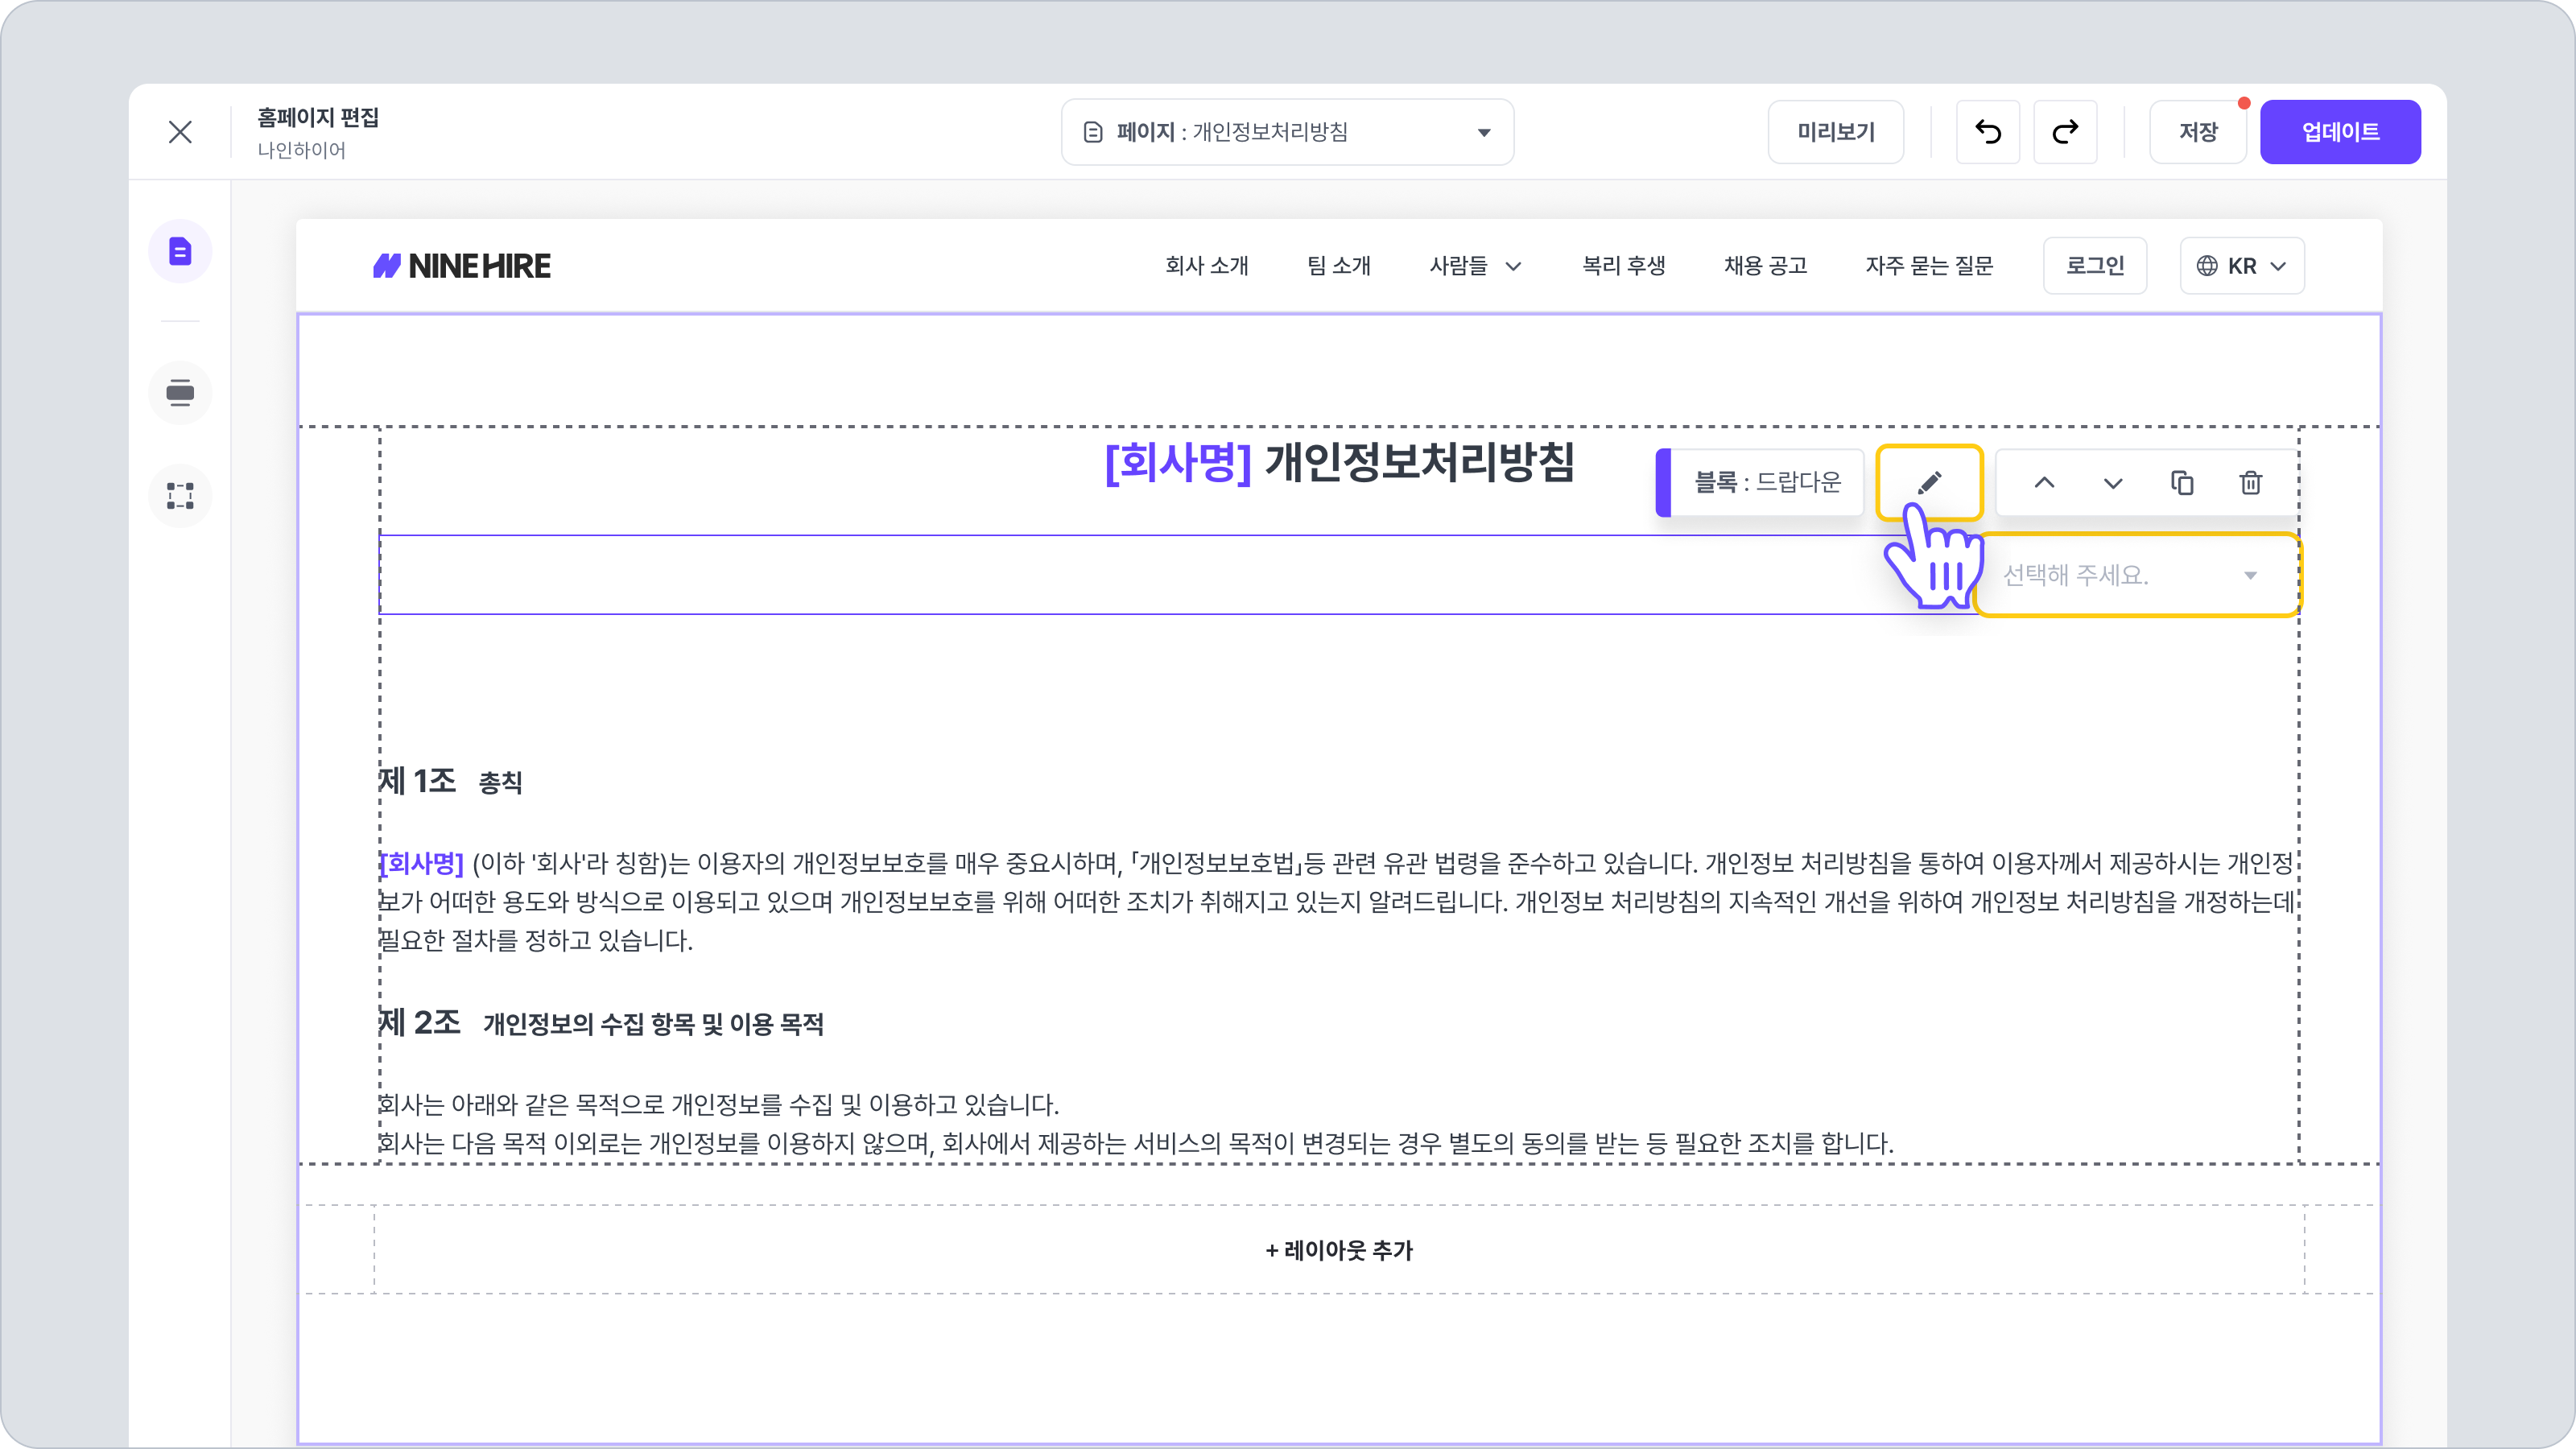
Task: Click the redo arrow icon
Action: pos(2065,132)
